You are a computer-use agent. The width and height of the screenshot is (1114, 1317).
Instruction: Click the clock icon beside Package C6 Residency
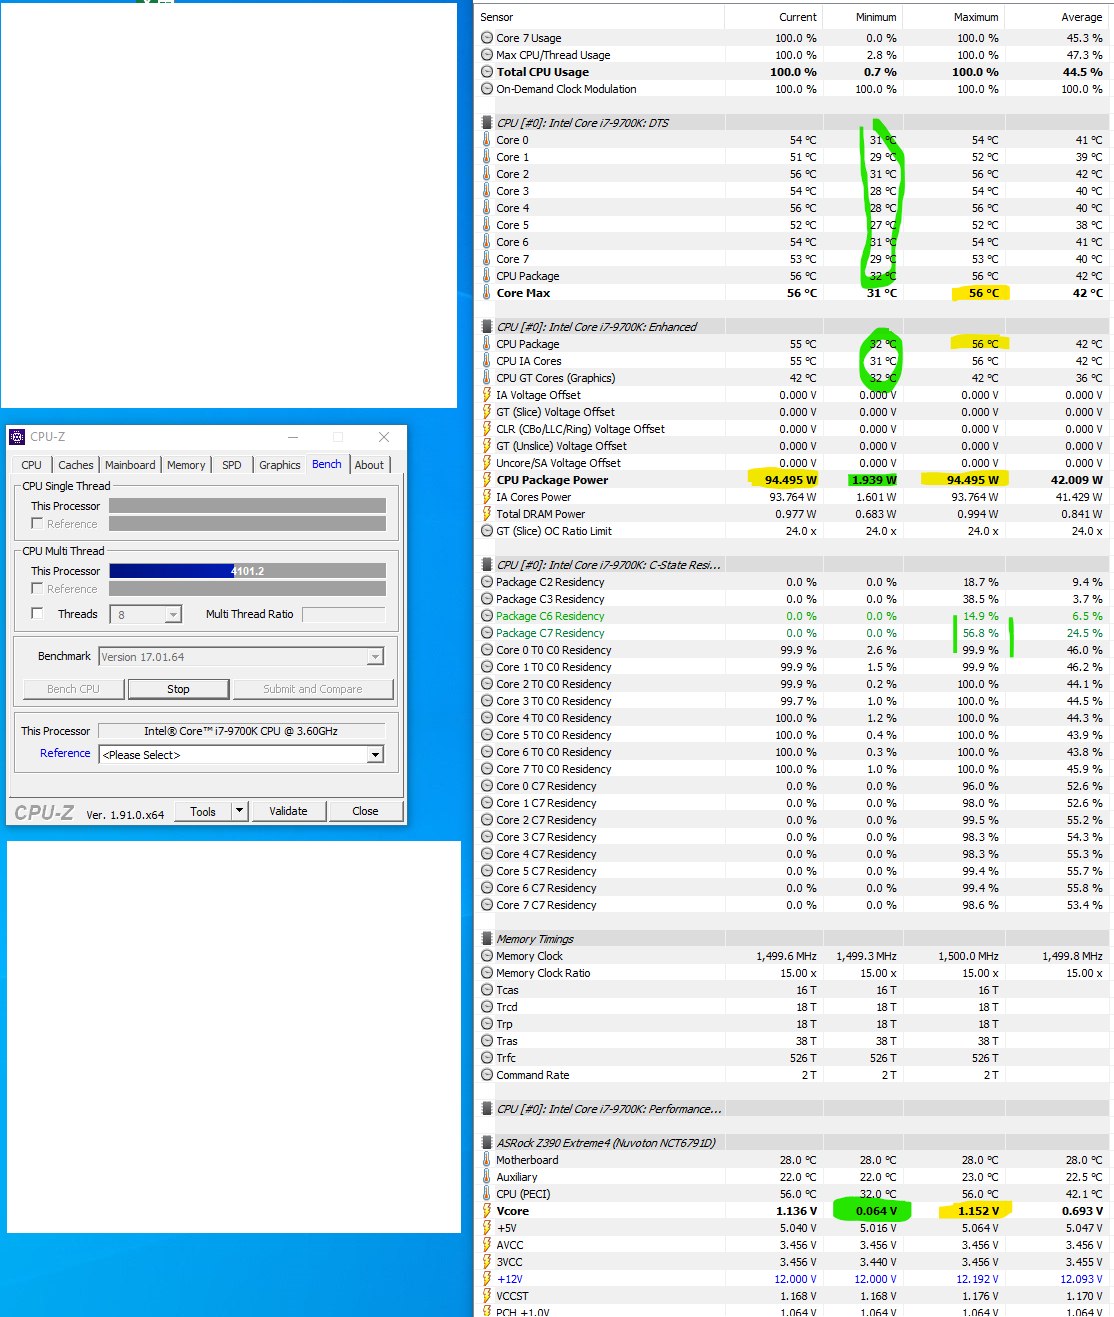[x=487, y=616]
